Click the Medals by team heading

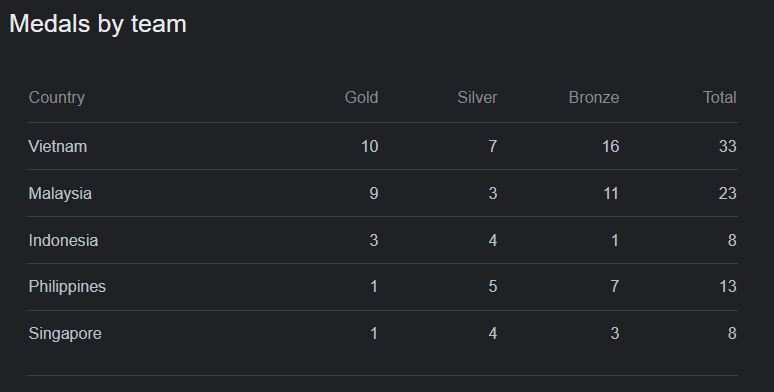point(98,24)
